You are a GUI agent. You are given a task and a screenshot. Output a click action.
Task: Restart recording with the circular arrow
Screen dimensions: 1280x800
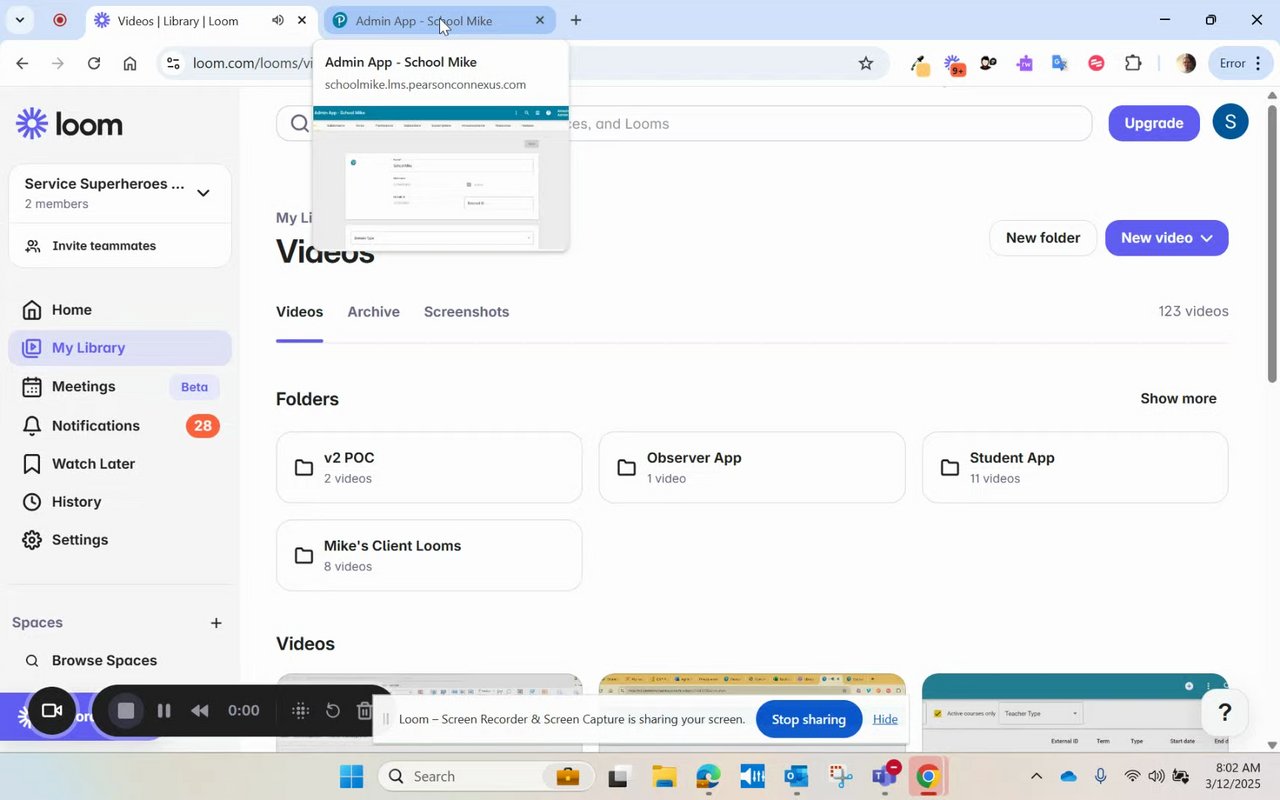333,711
